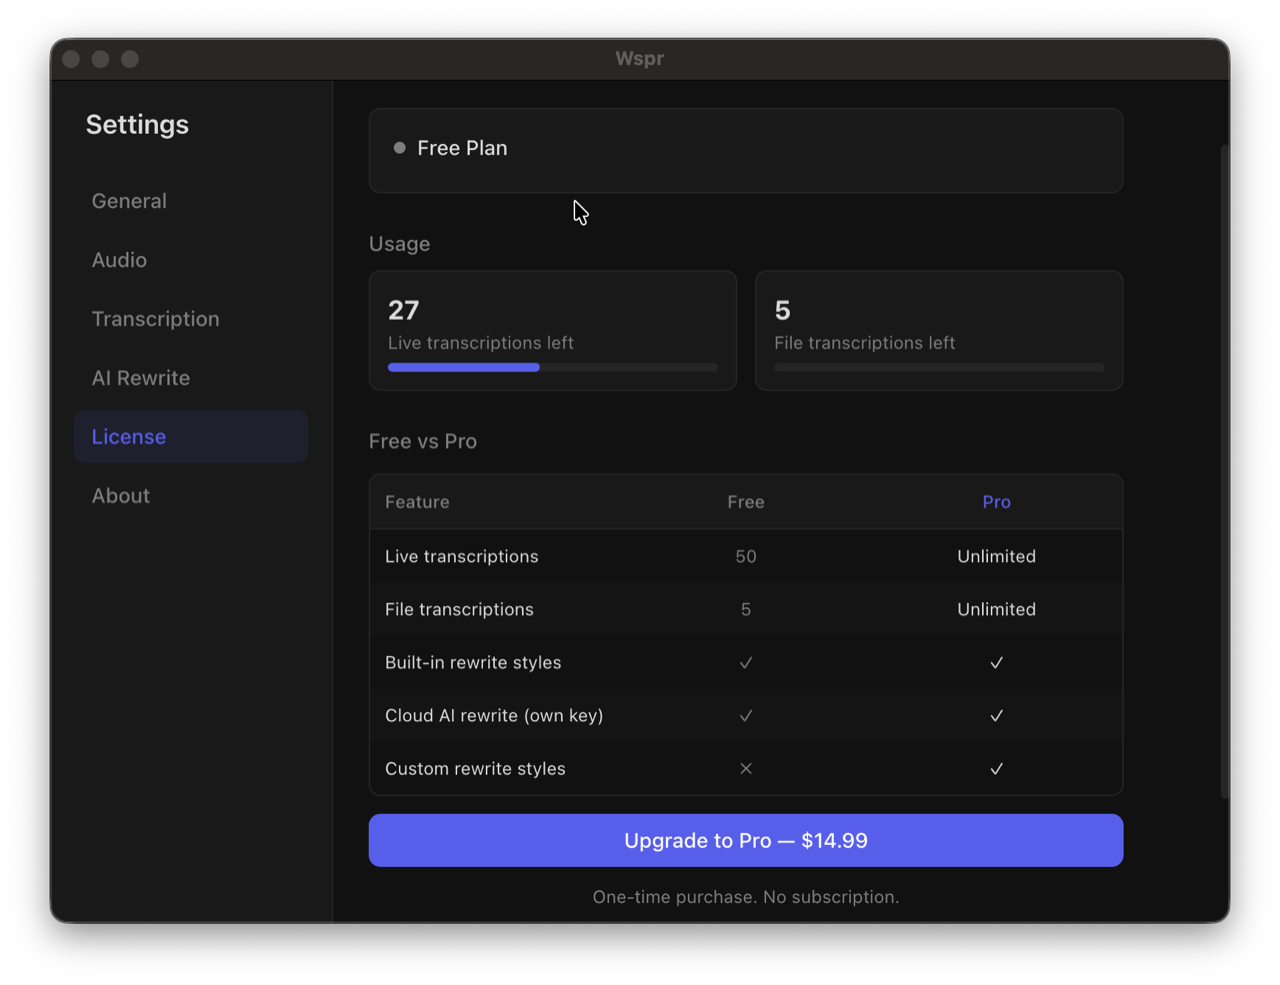This screenshot has height=985, width=1280.
Task: Open the General settings section
Action: [129, 201]
